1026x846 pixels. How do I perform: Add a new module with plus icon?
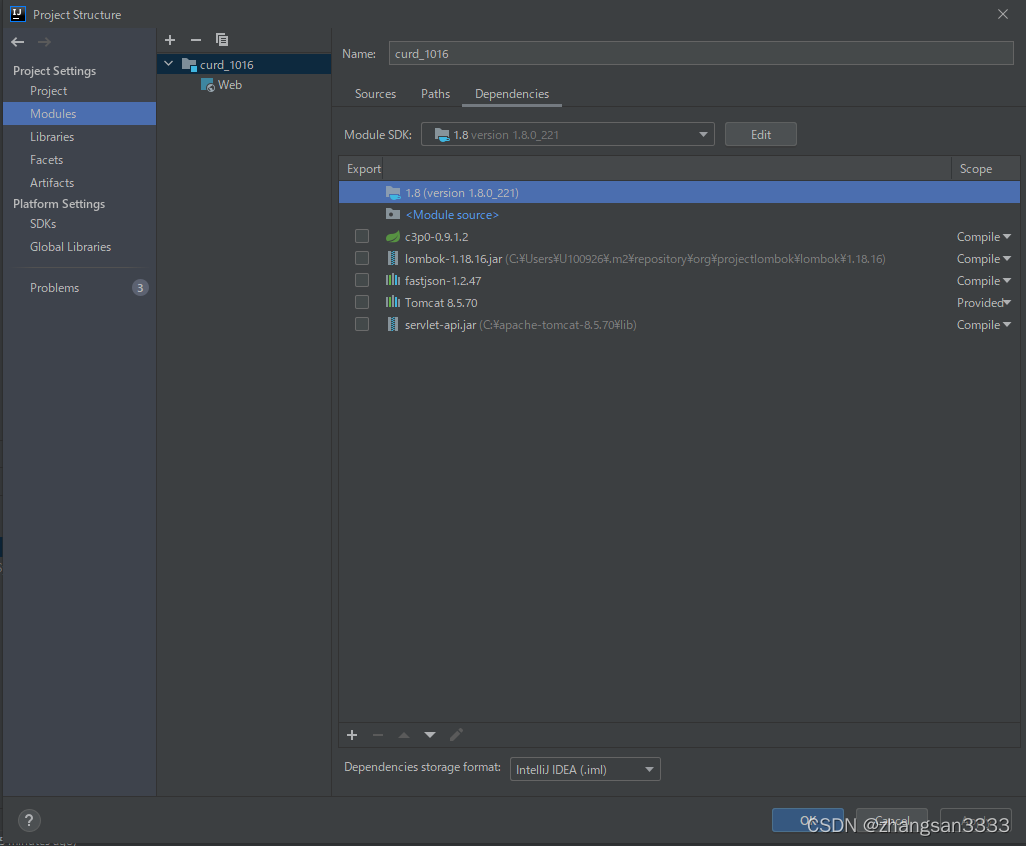[170, 40]
